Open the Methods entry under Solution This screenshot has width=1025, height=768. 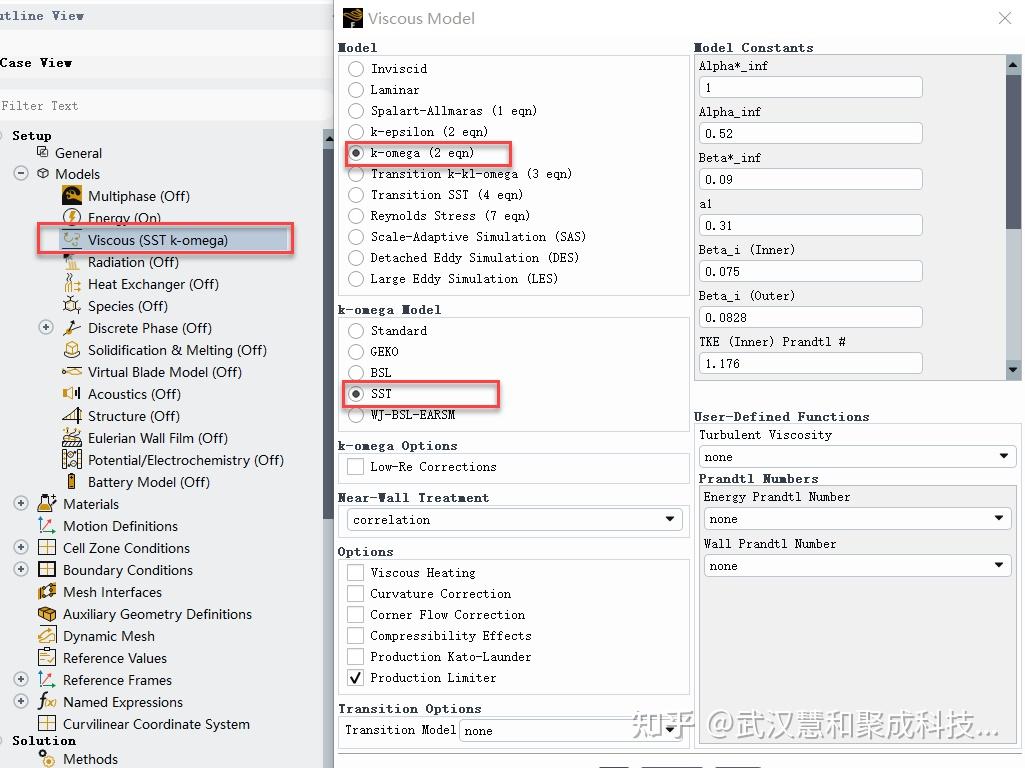(x=90, y=759)
